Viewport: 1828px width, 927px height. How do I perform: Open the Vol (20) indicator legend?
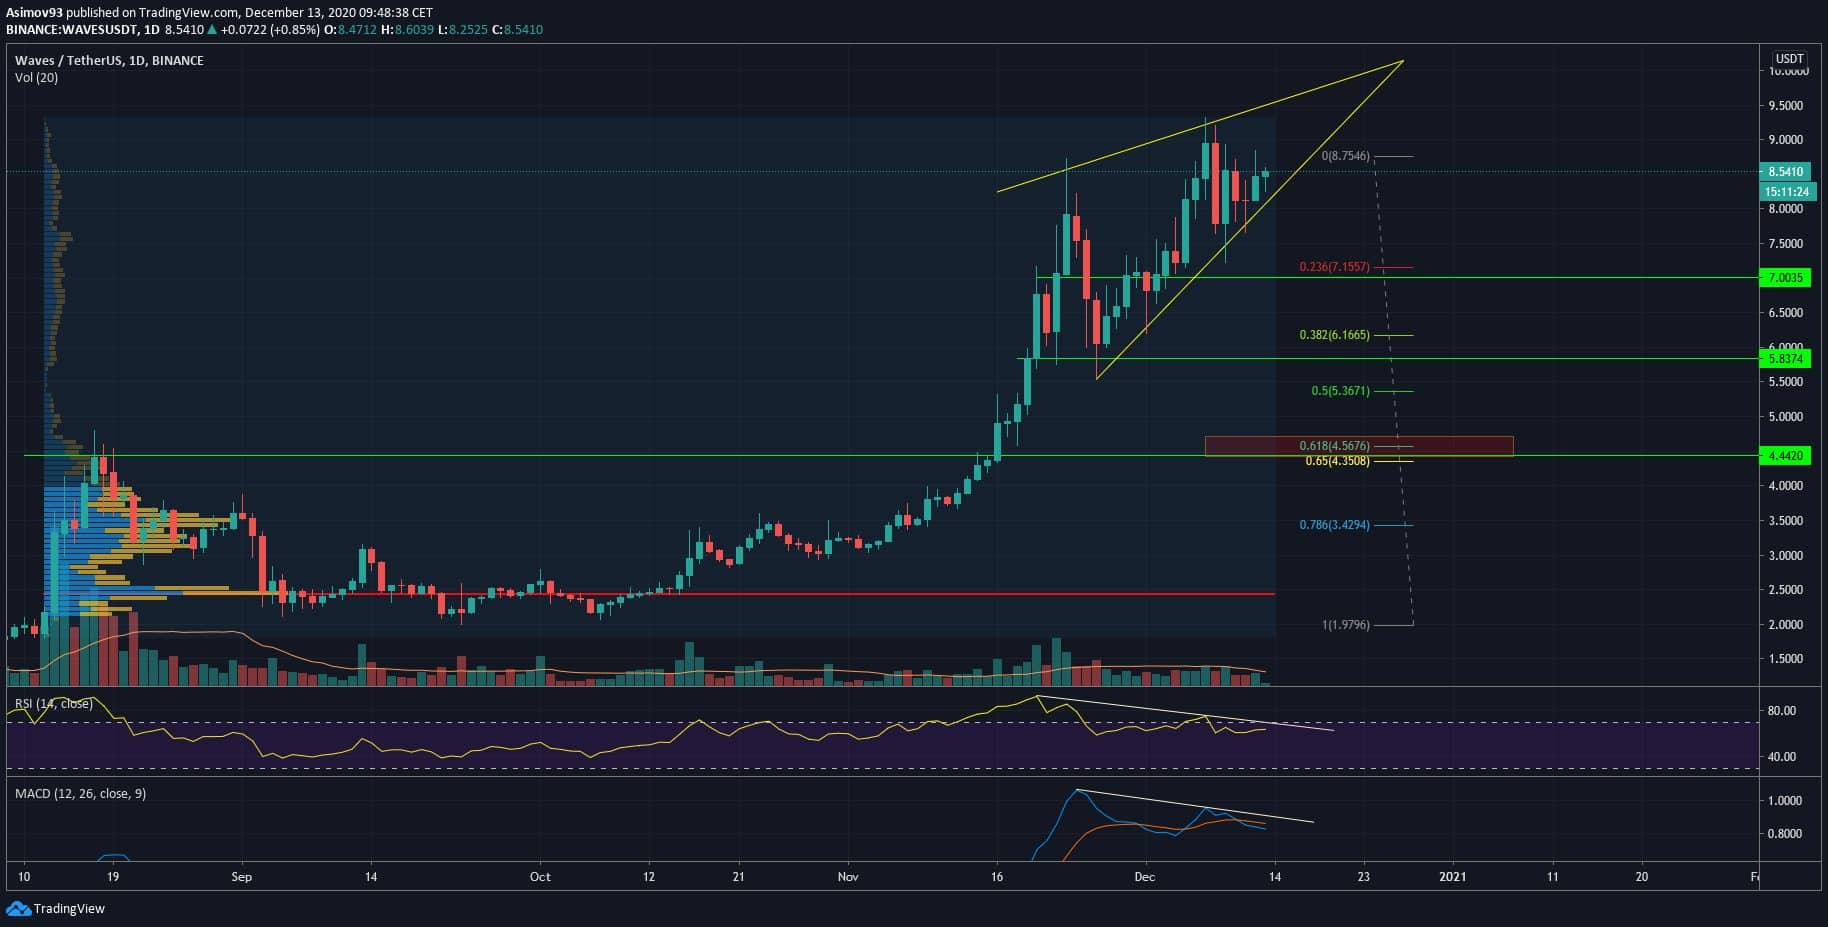36,78
